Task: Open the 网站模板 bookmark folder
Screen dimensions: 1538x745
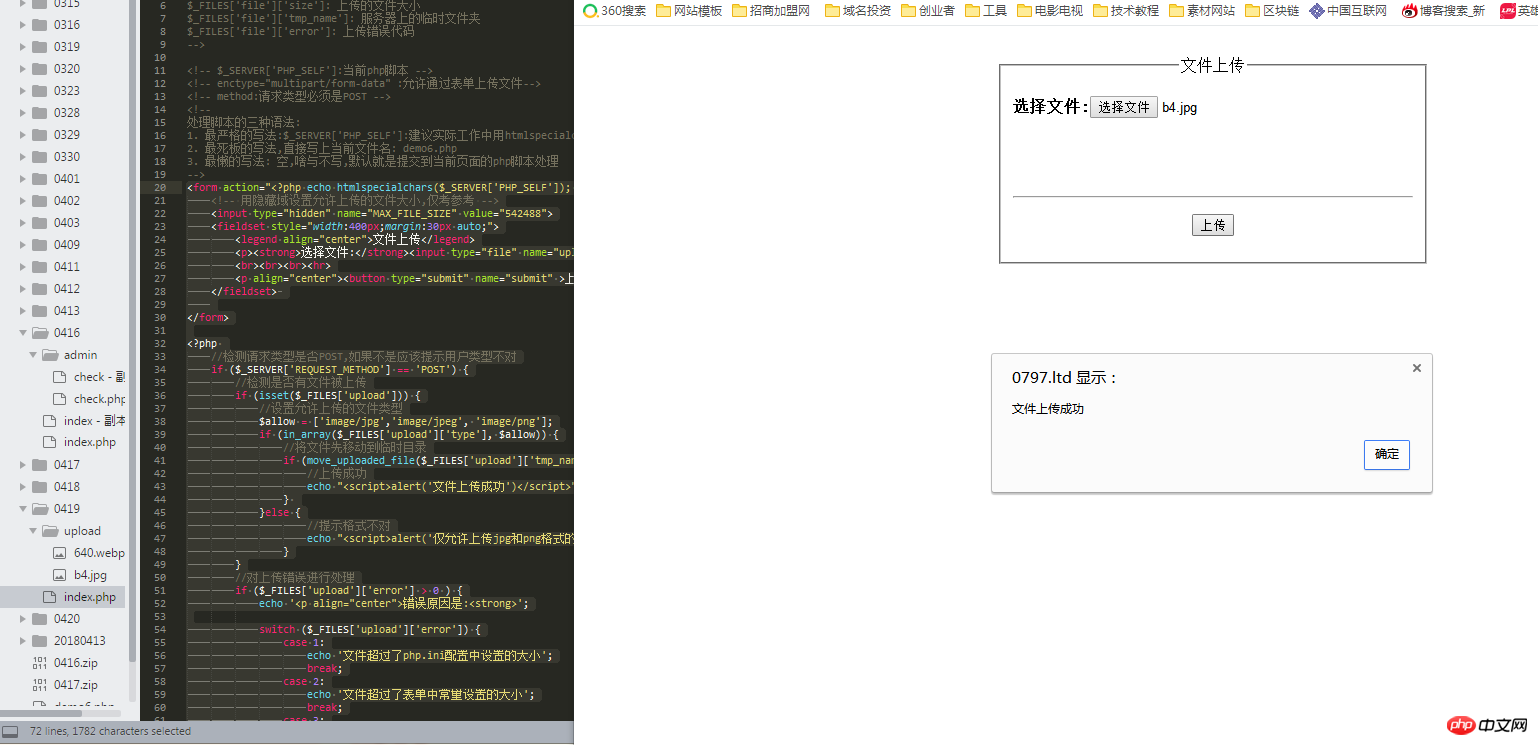Action: coord(688,11)
